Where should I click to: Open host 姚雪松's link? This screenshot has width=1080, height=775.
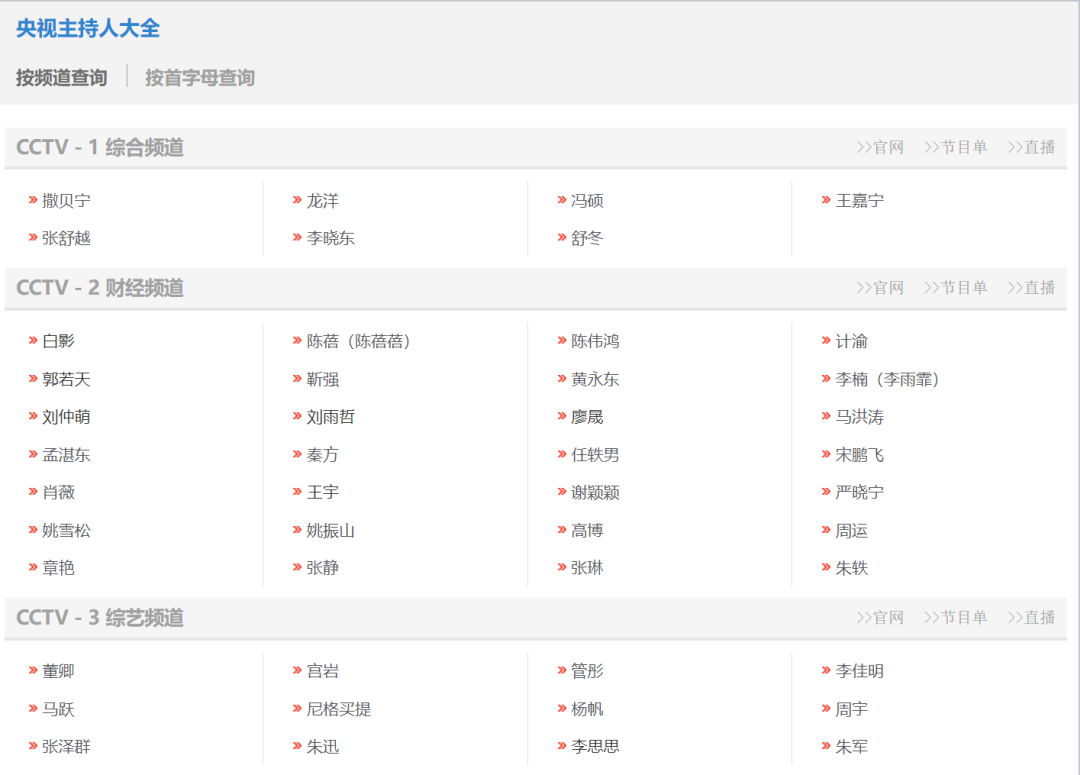[x=66, y=530]
